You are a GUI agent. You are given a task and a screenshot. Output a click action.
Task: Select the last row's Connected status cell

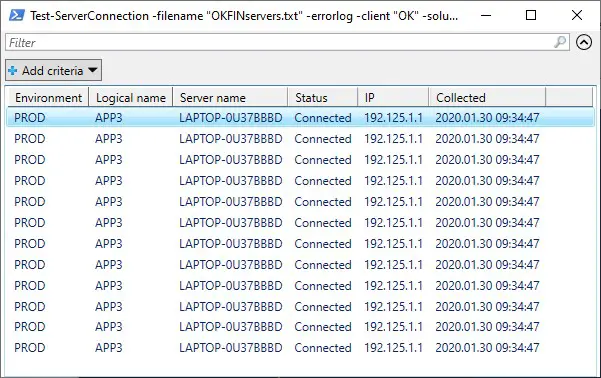[323, 347]
